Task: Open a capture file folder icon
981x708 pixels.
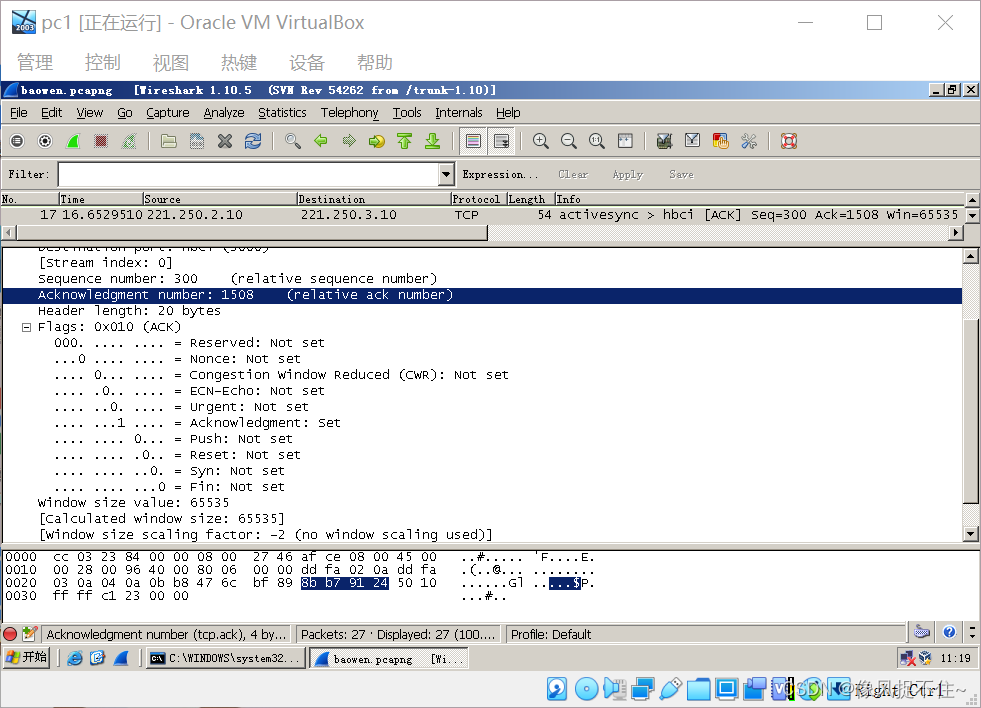Action: click(x=168, y=141)
